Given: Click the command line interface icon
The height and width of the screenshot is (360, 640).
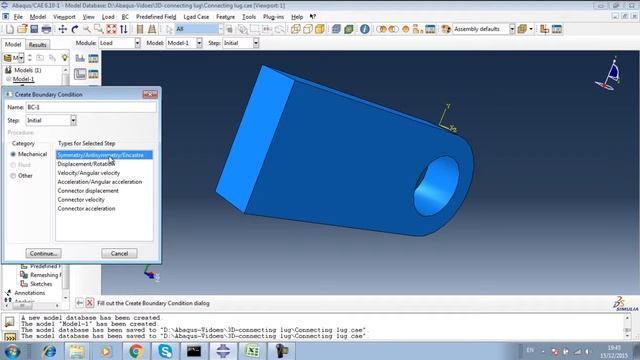Looking at the screenshot, I should [9, 337].
